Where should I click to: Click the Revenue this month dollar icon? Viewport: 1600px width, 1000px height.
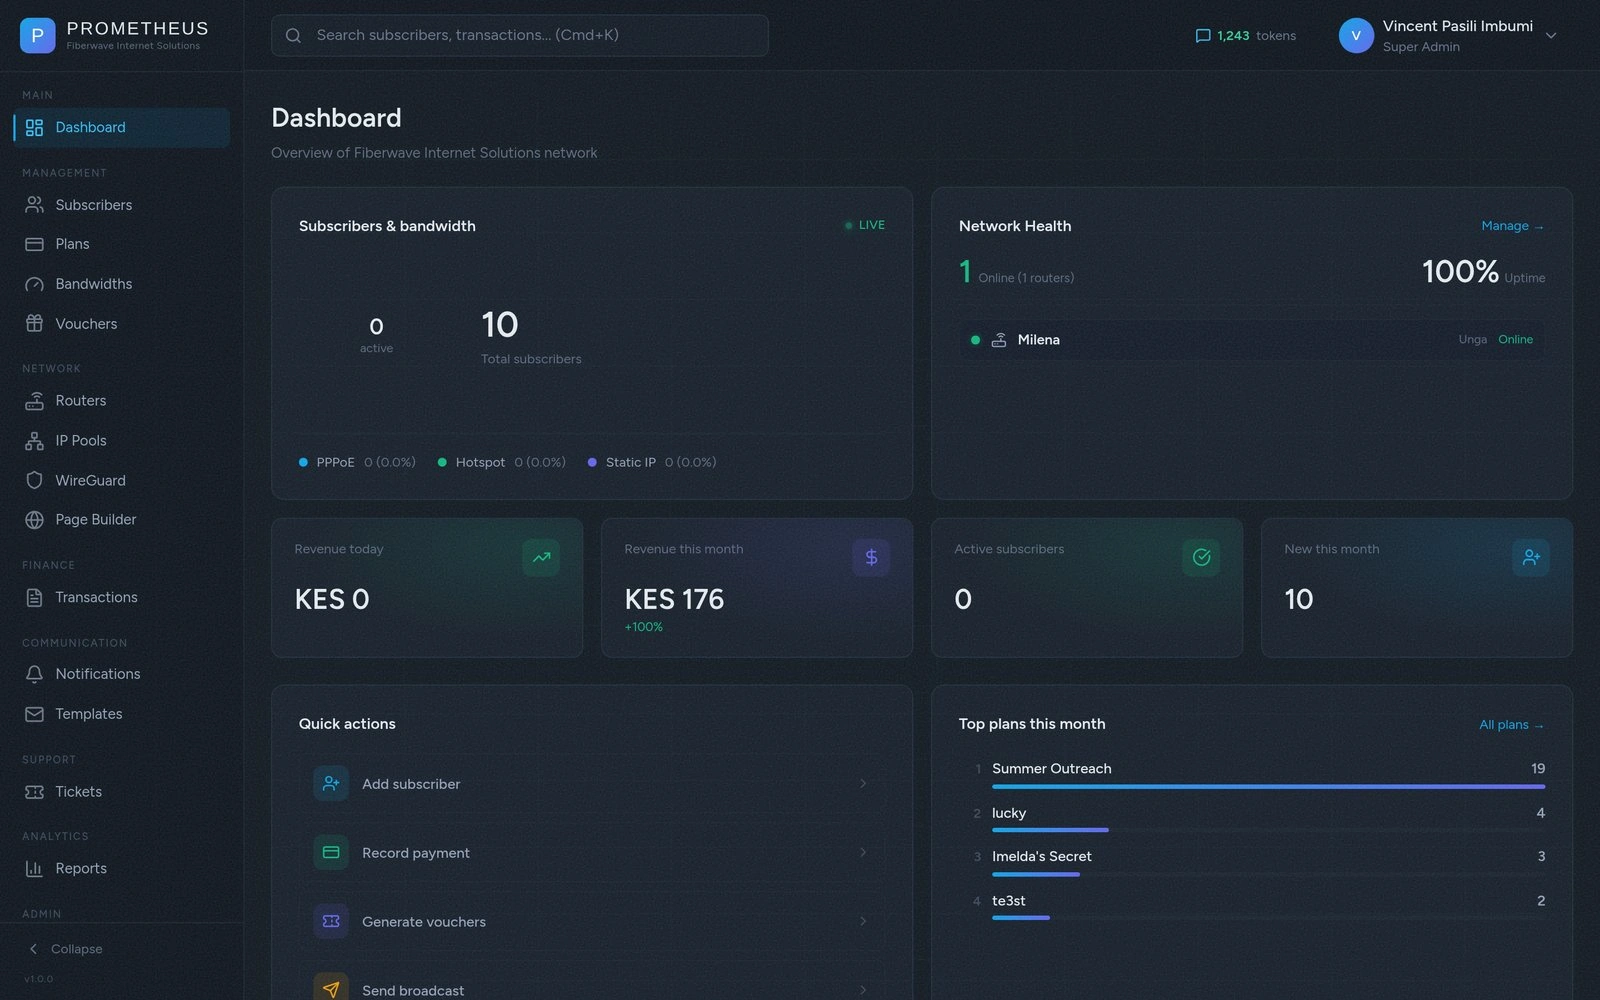pos(871,557)
